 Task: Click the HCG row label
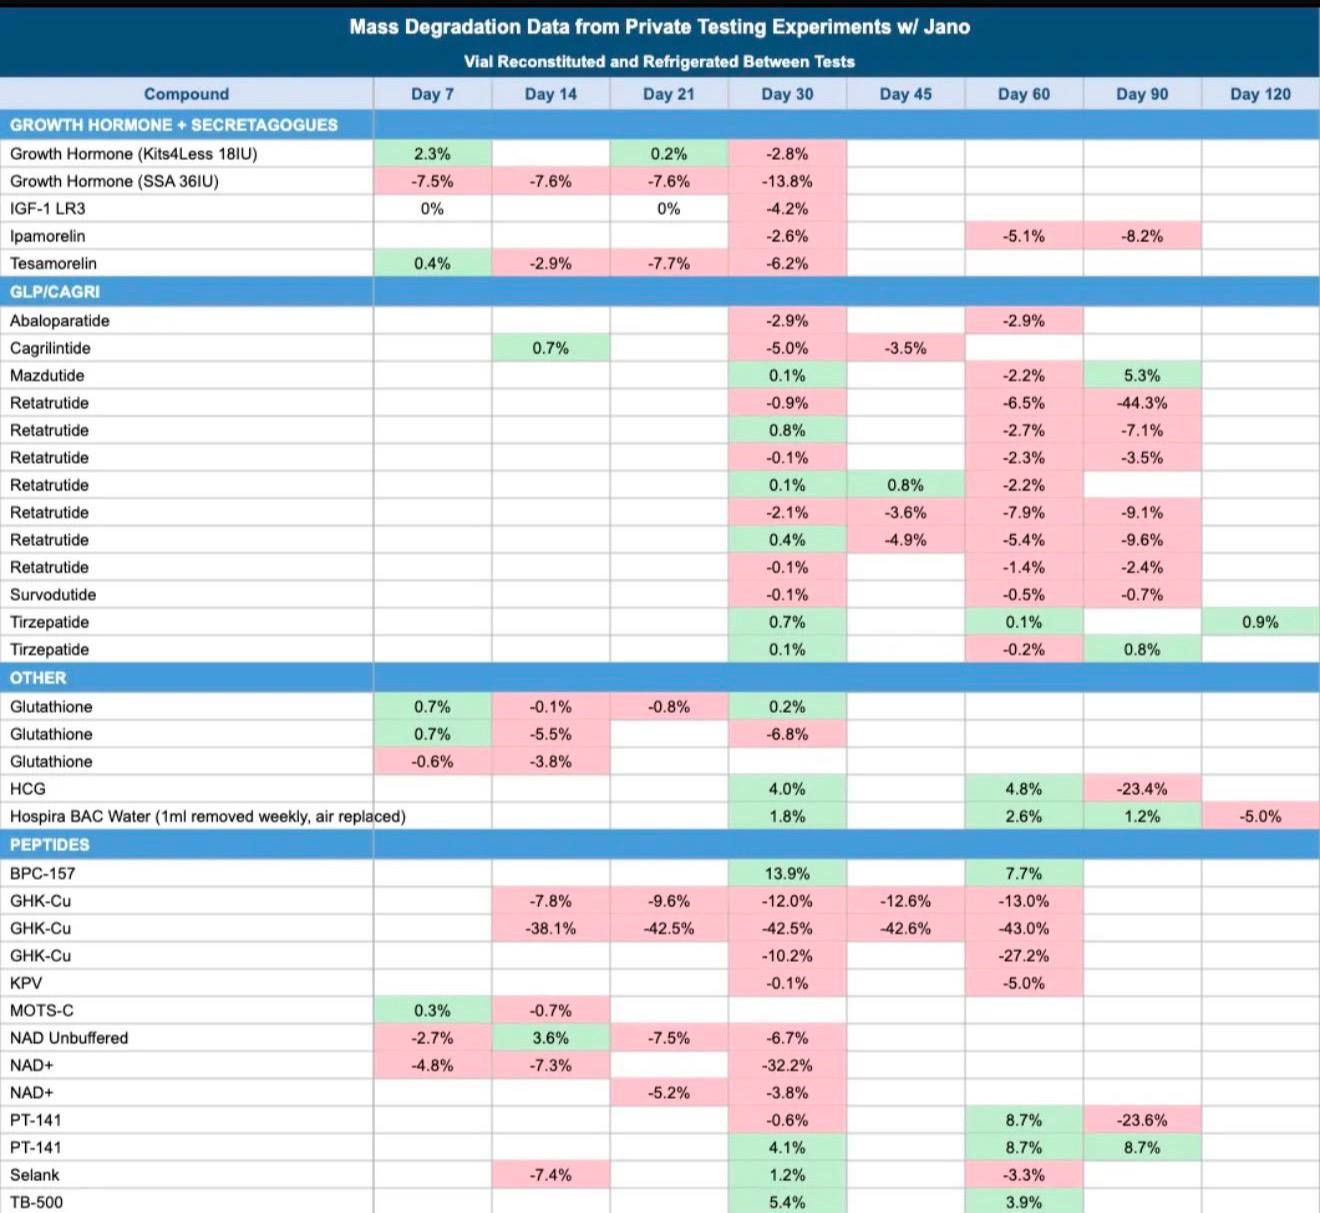tap(28, 789)
